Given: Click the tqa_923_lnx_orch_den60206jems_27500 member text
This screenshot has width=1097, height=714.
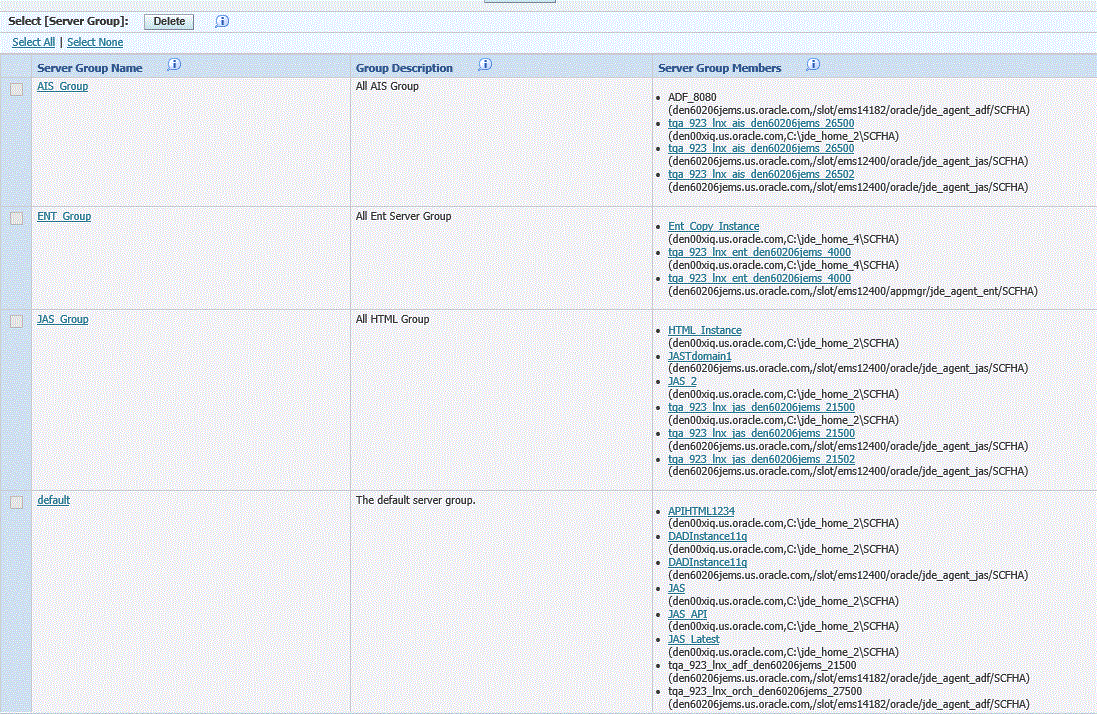Looking at the screenshot, I should [765, 691].
